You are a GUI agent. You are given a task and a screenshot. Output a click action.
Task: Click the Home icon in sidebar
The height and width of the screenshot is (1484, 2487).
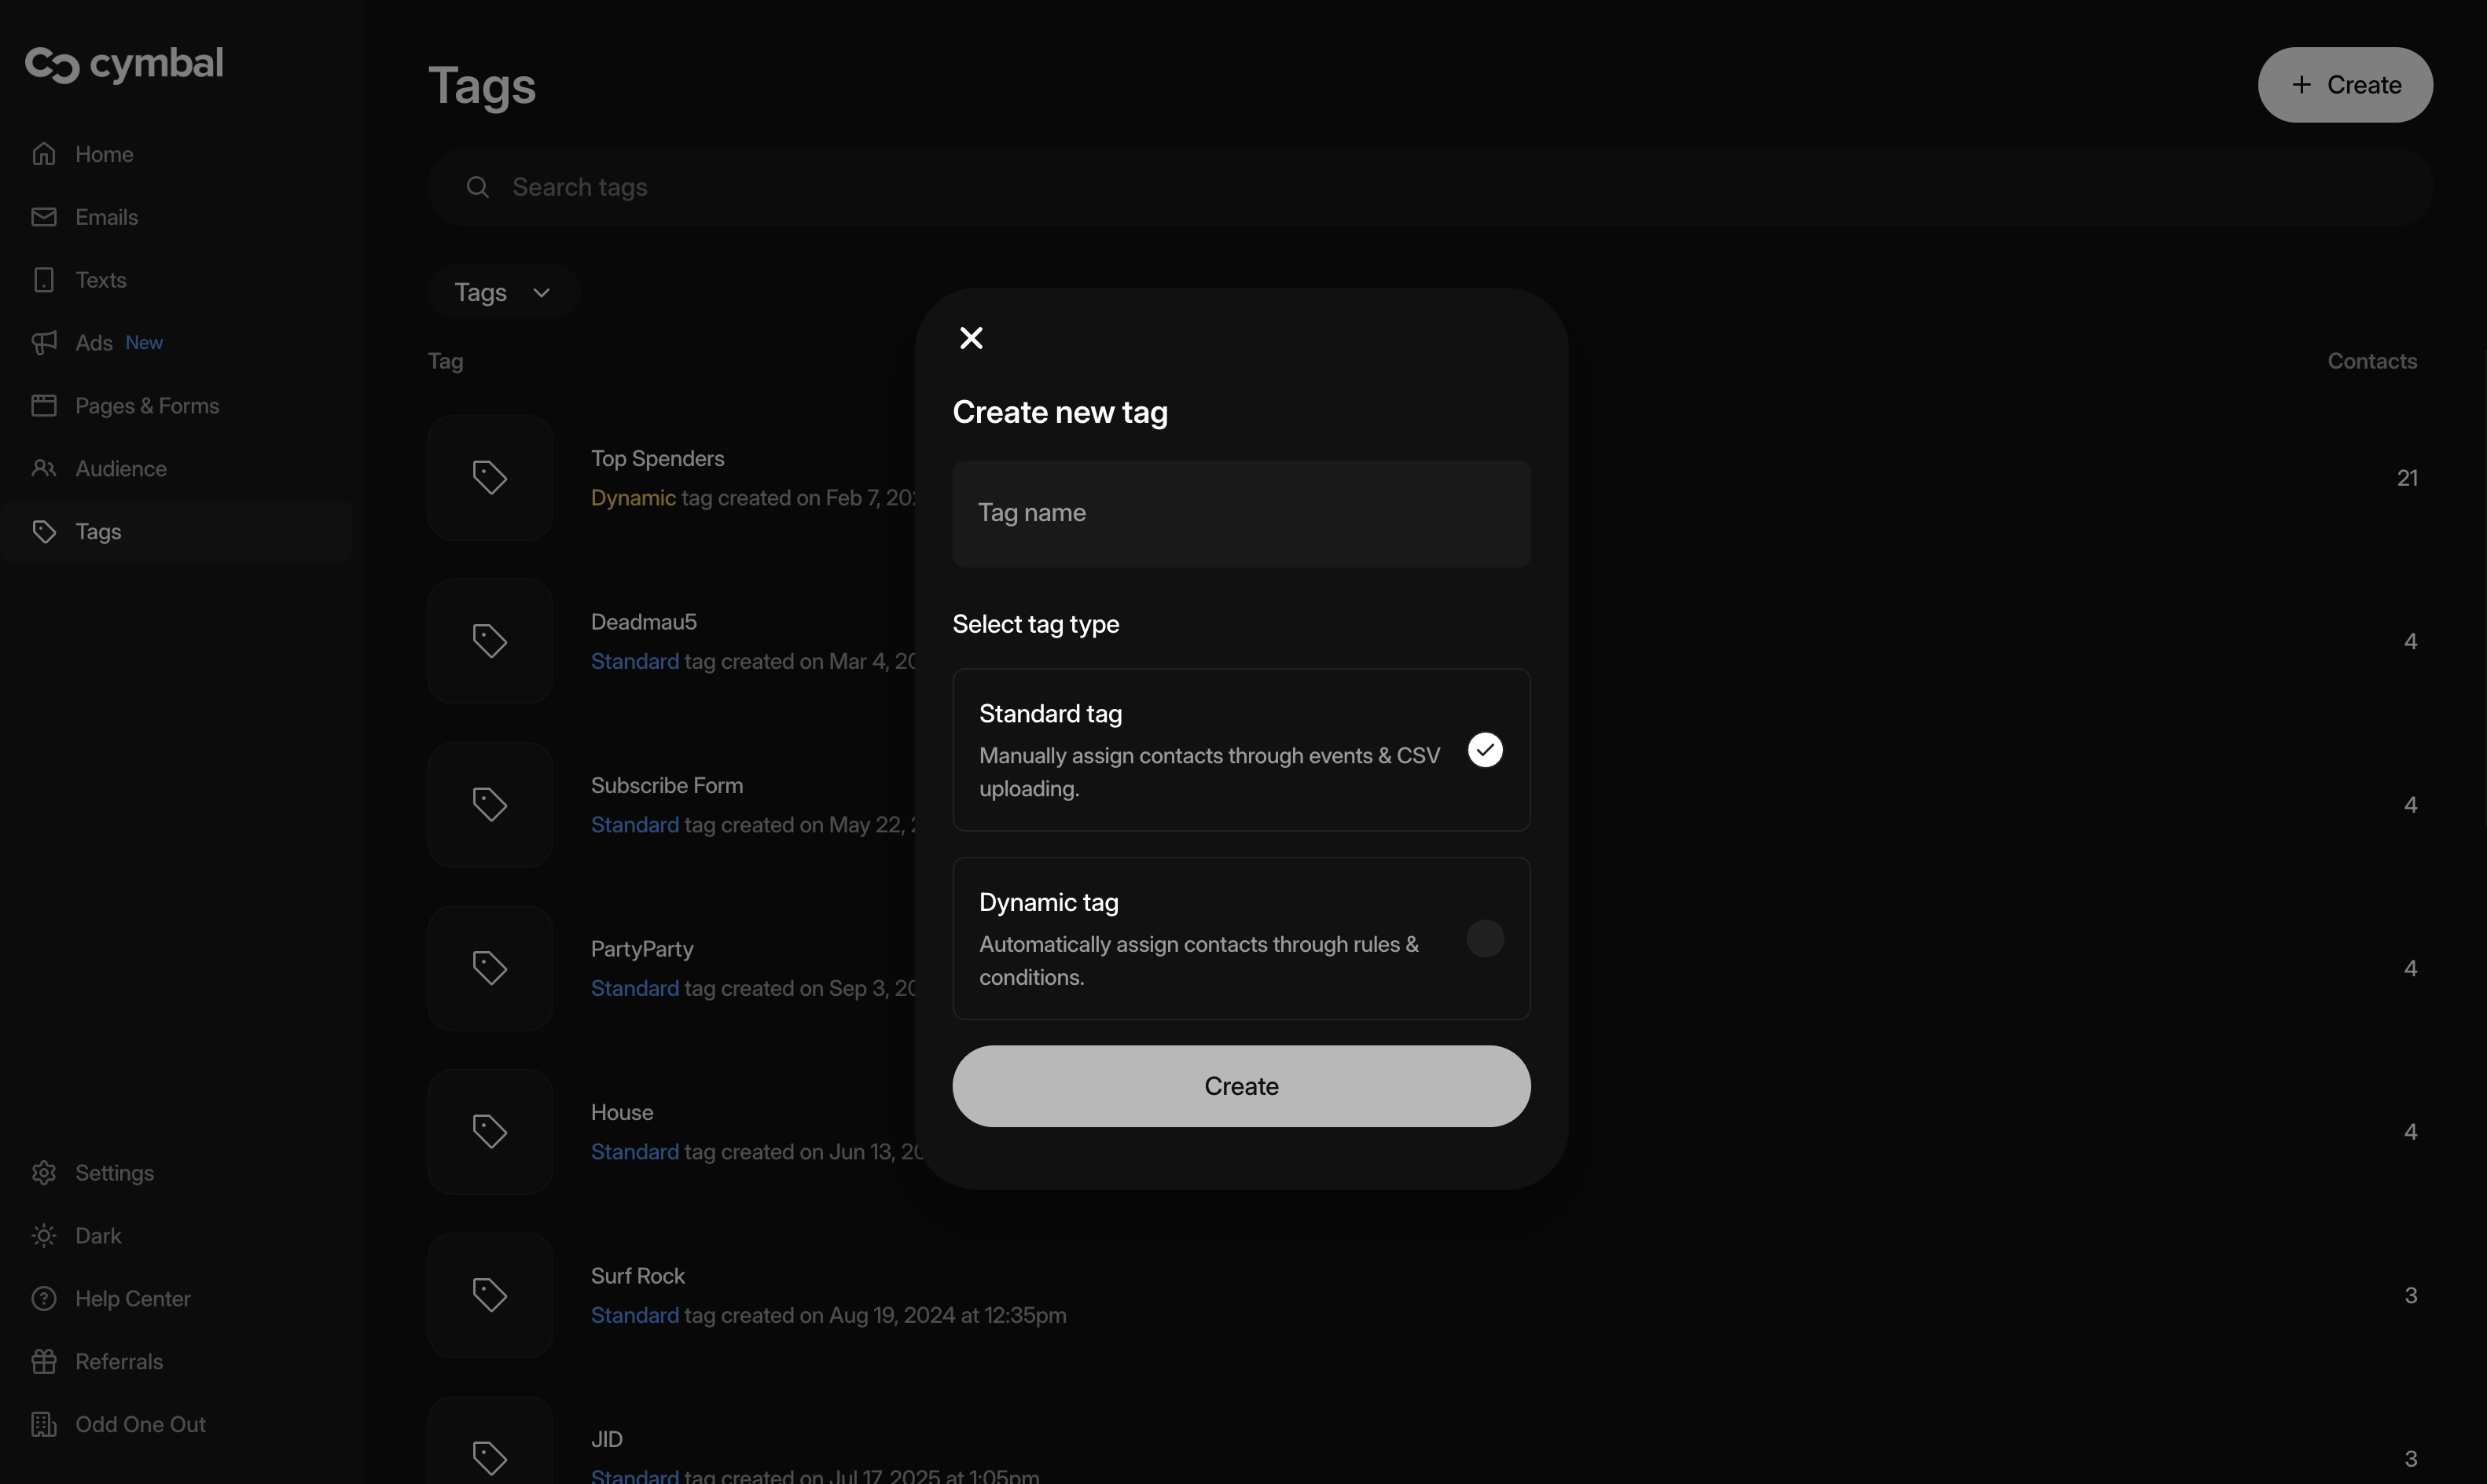44,154
